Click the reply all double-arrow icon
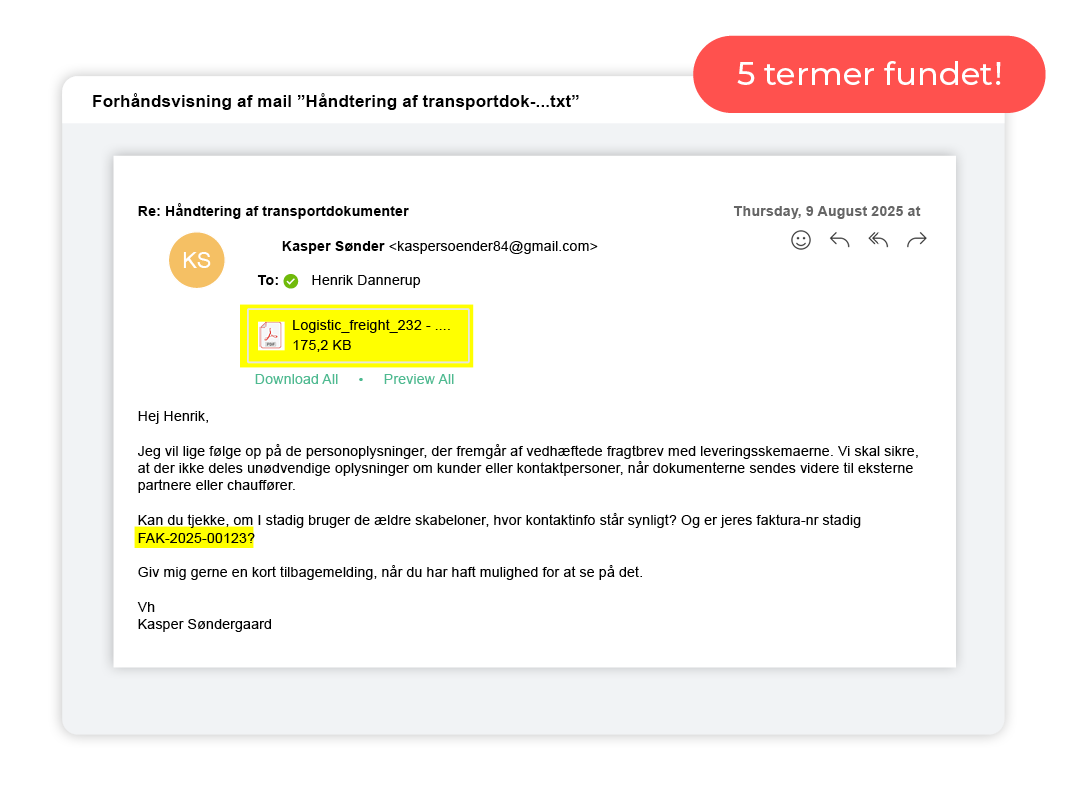The width and height of the screenshot is (1067, 800). click(x=879, y=240)
